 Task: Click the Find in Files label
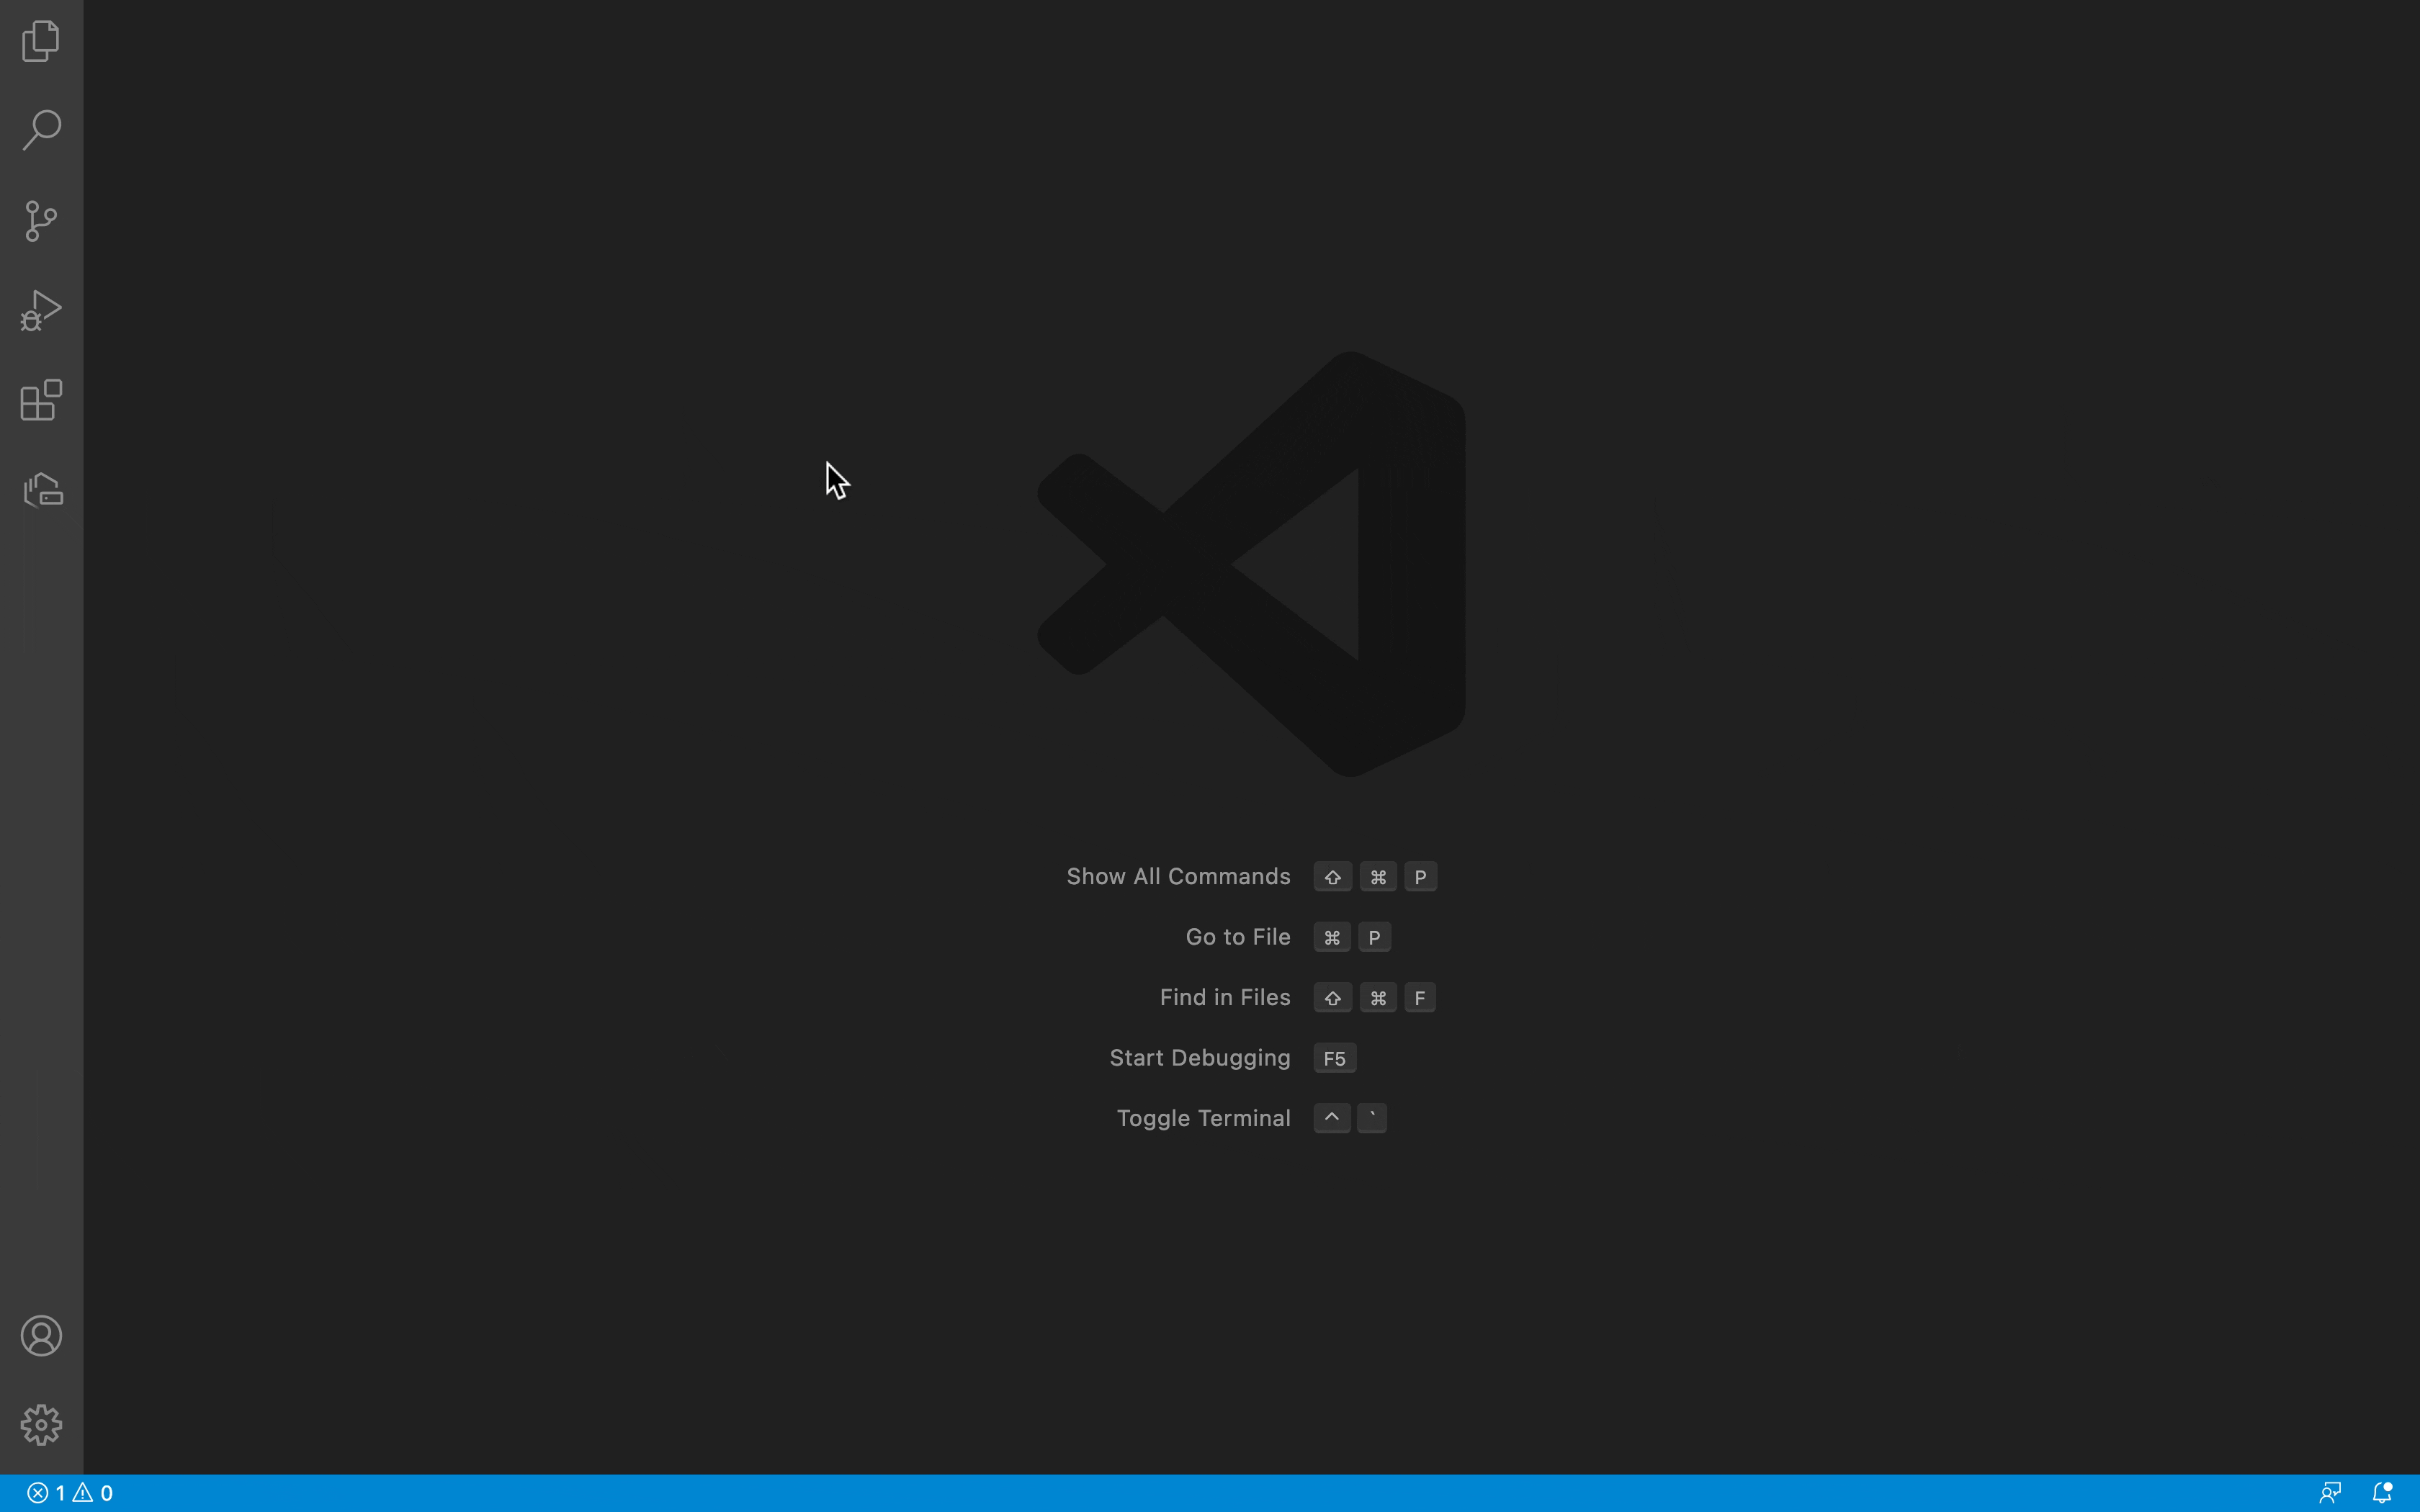(1225, 998)
